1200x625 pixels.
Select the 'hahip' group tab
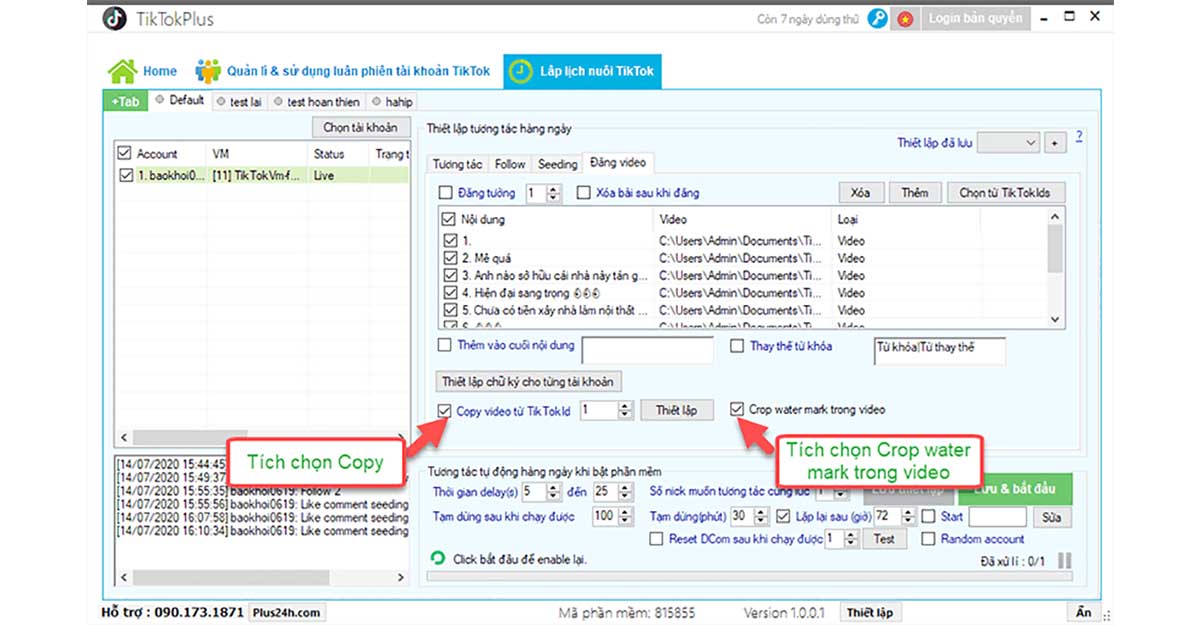pyautogui.click(x=392, y=101)
